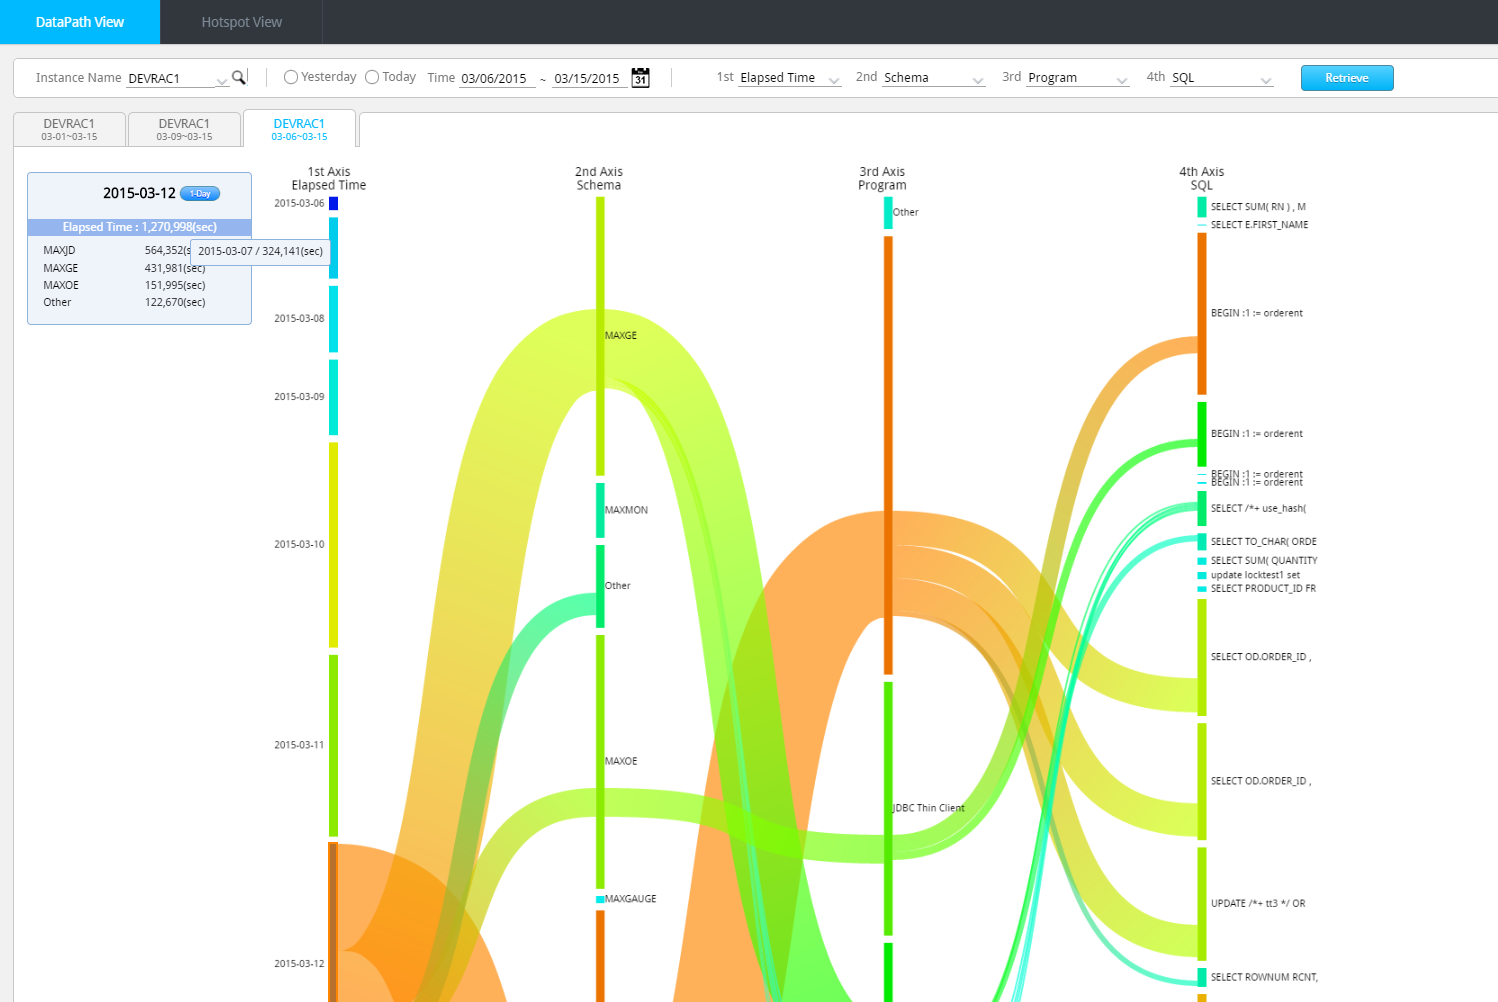Select the green 2015-03-11 elapsed time segment
The width and height of the screenshot is (1498, 1002).
click(334, 745)
